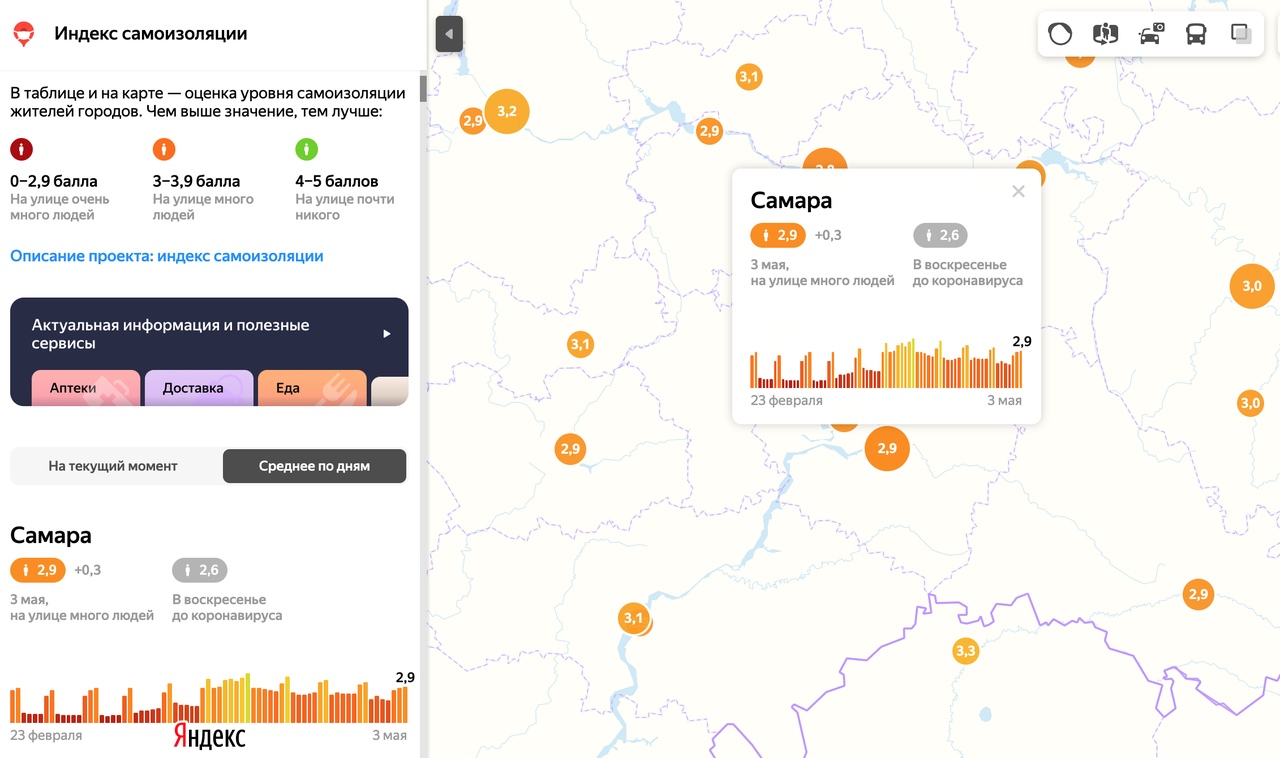This screenshot has width=1280, height=758.
Task: Click the '4–5 баллов' legend label
Action: pos(337,182)
